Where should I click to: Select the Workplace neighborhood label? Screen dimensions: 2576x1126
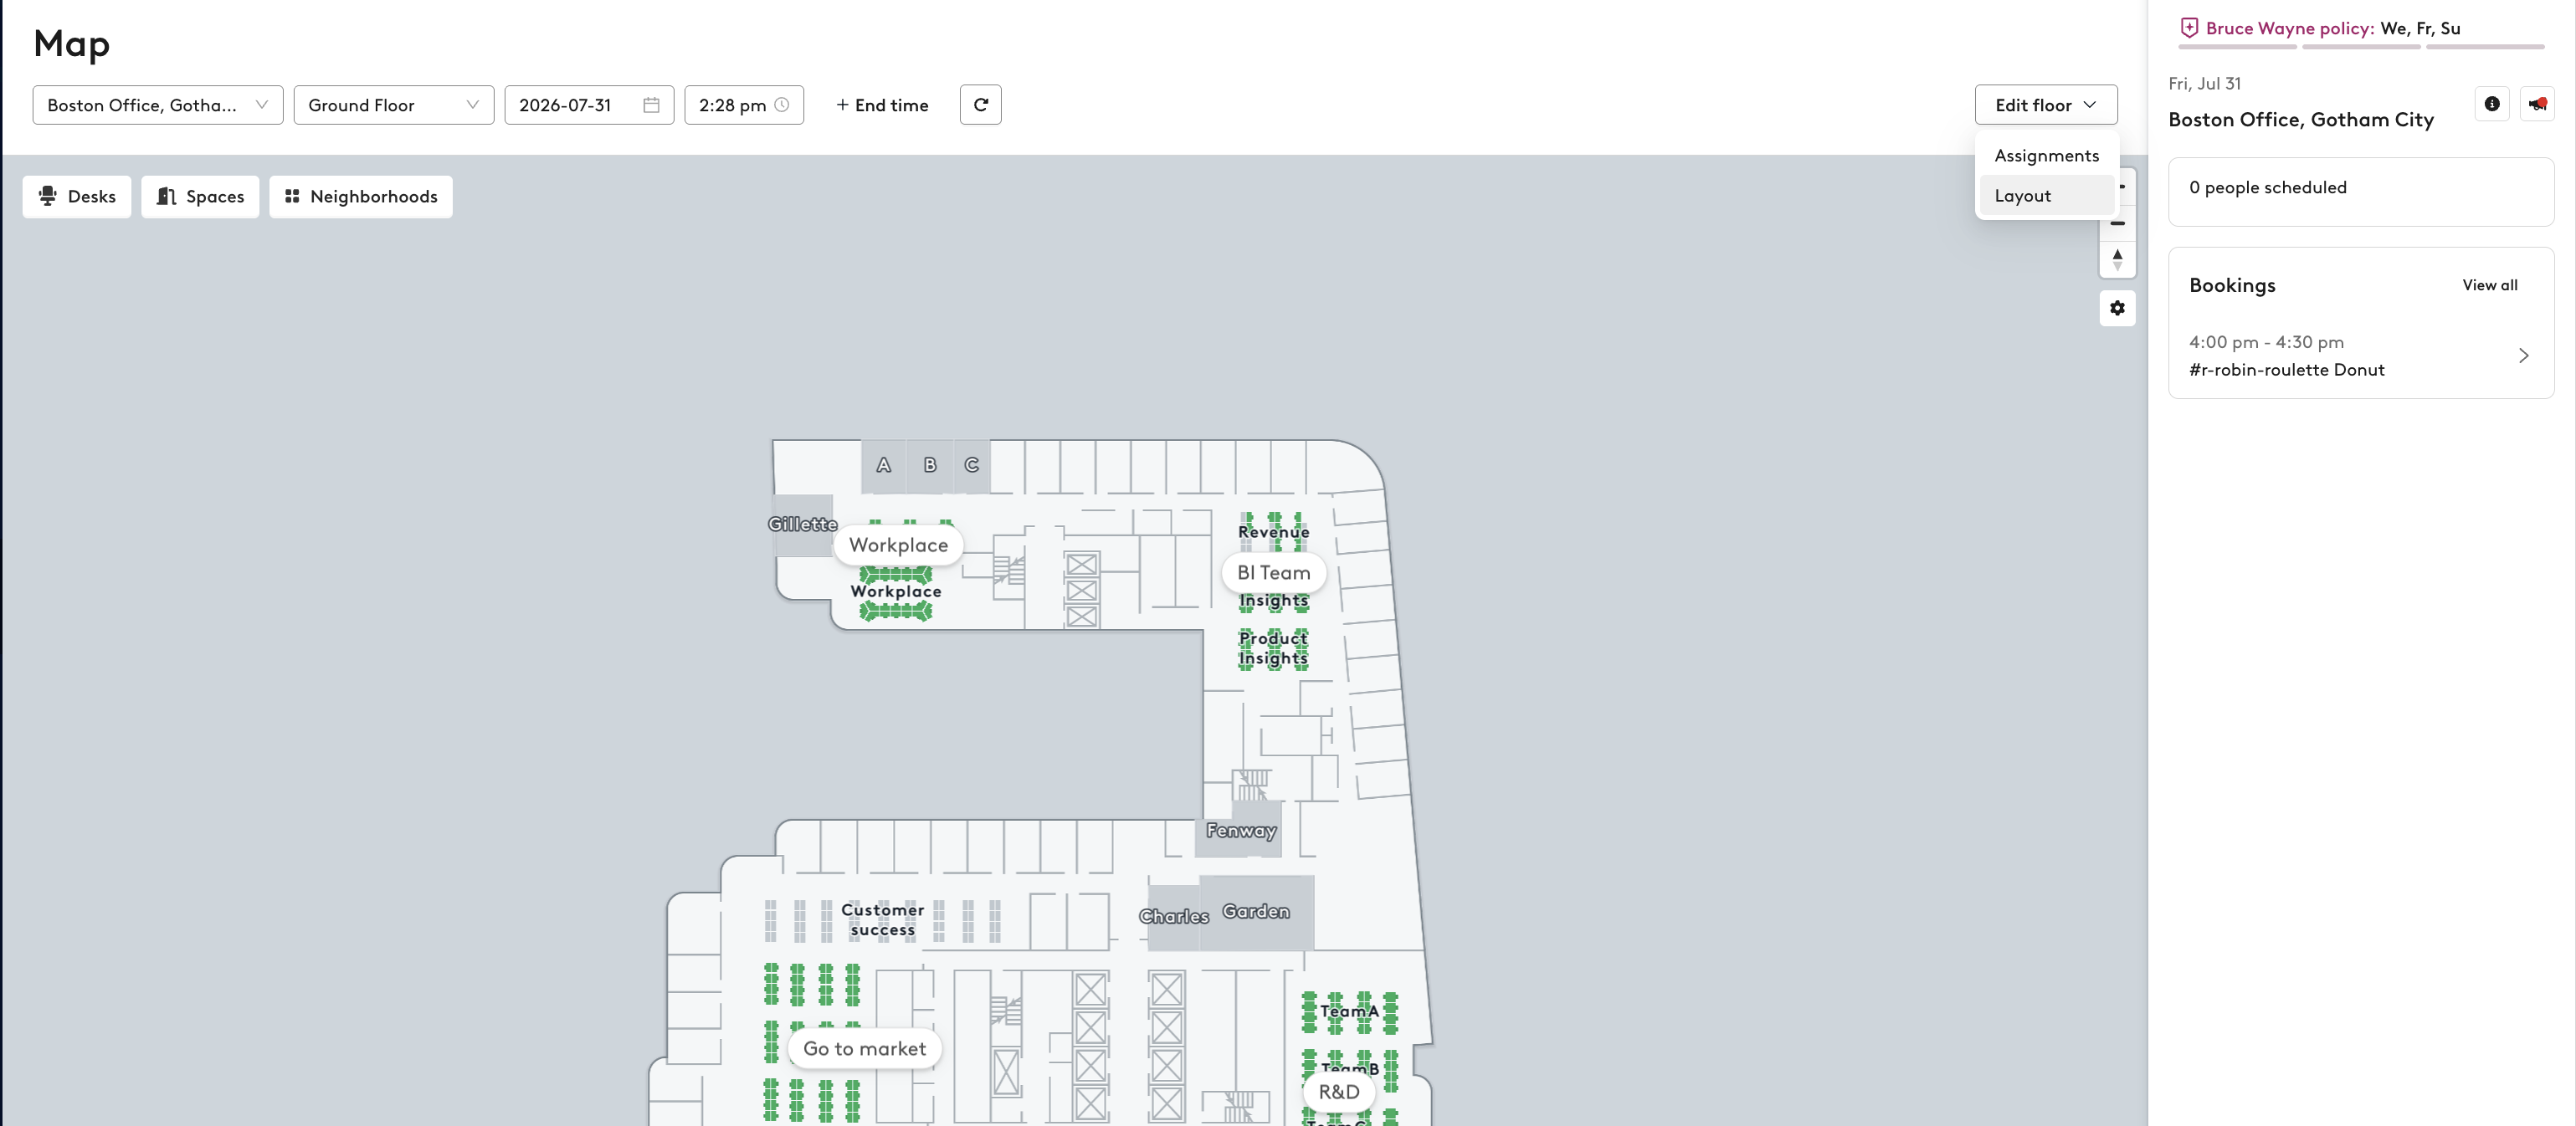tap(898, 545)
